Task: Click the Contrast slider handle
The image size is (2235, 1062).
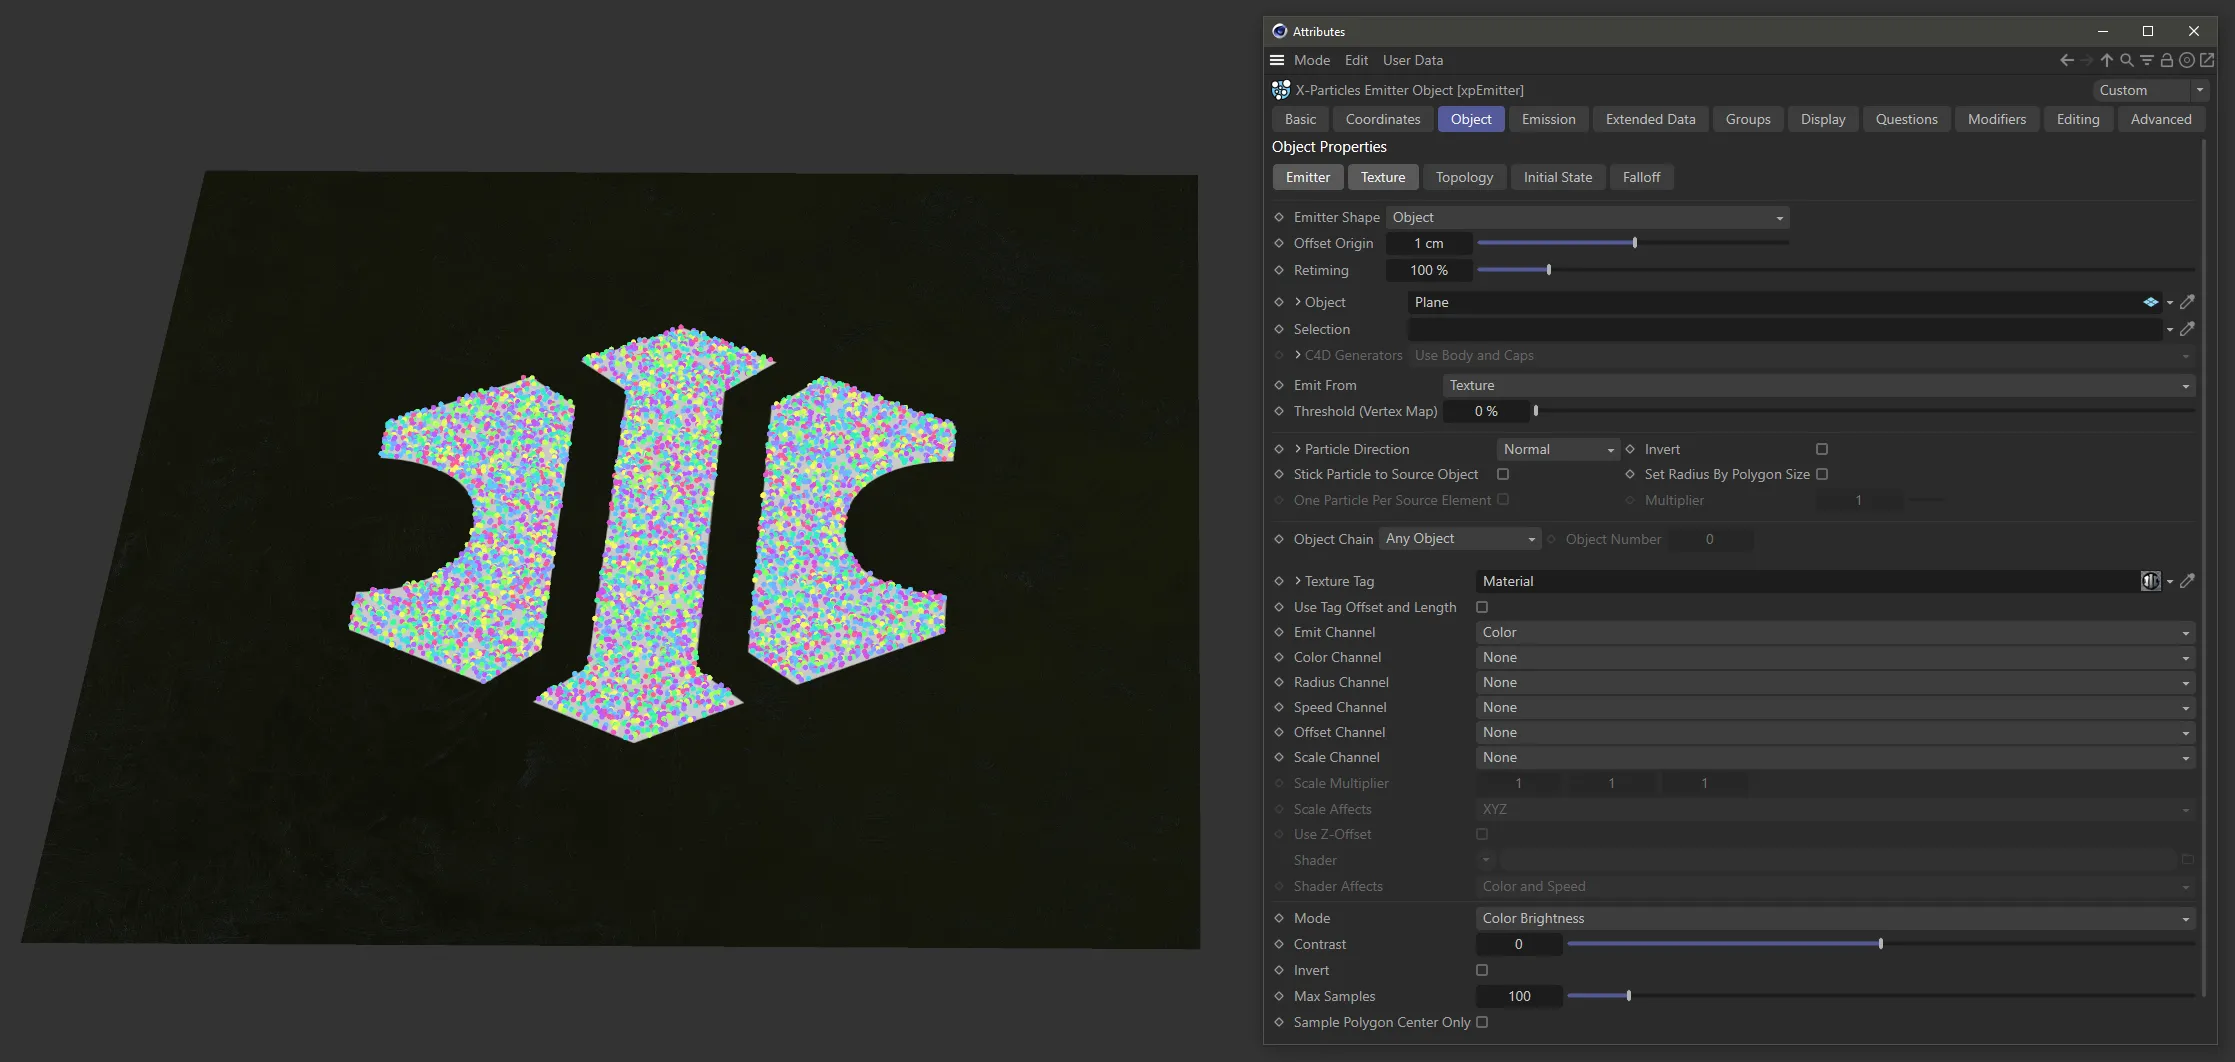Action: [1881, 944]
